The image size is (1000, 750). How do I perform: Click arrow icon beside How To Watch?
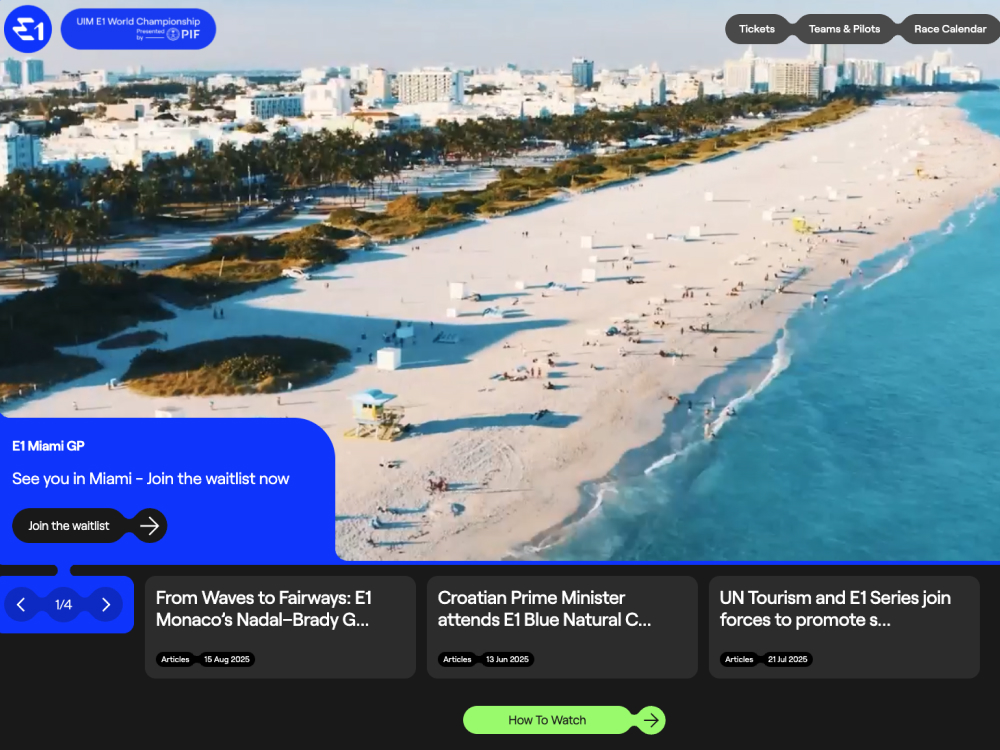pos(651,720)
